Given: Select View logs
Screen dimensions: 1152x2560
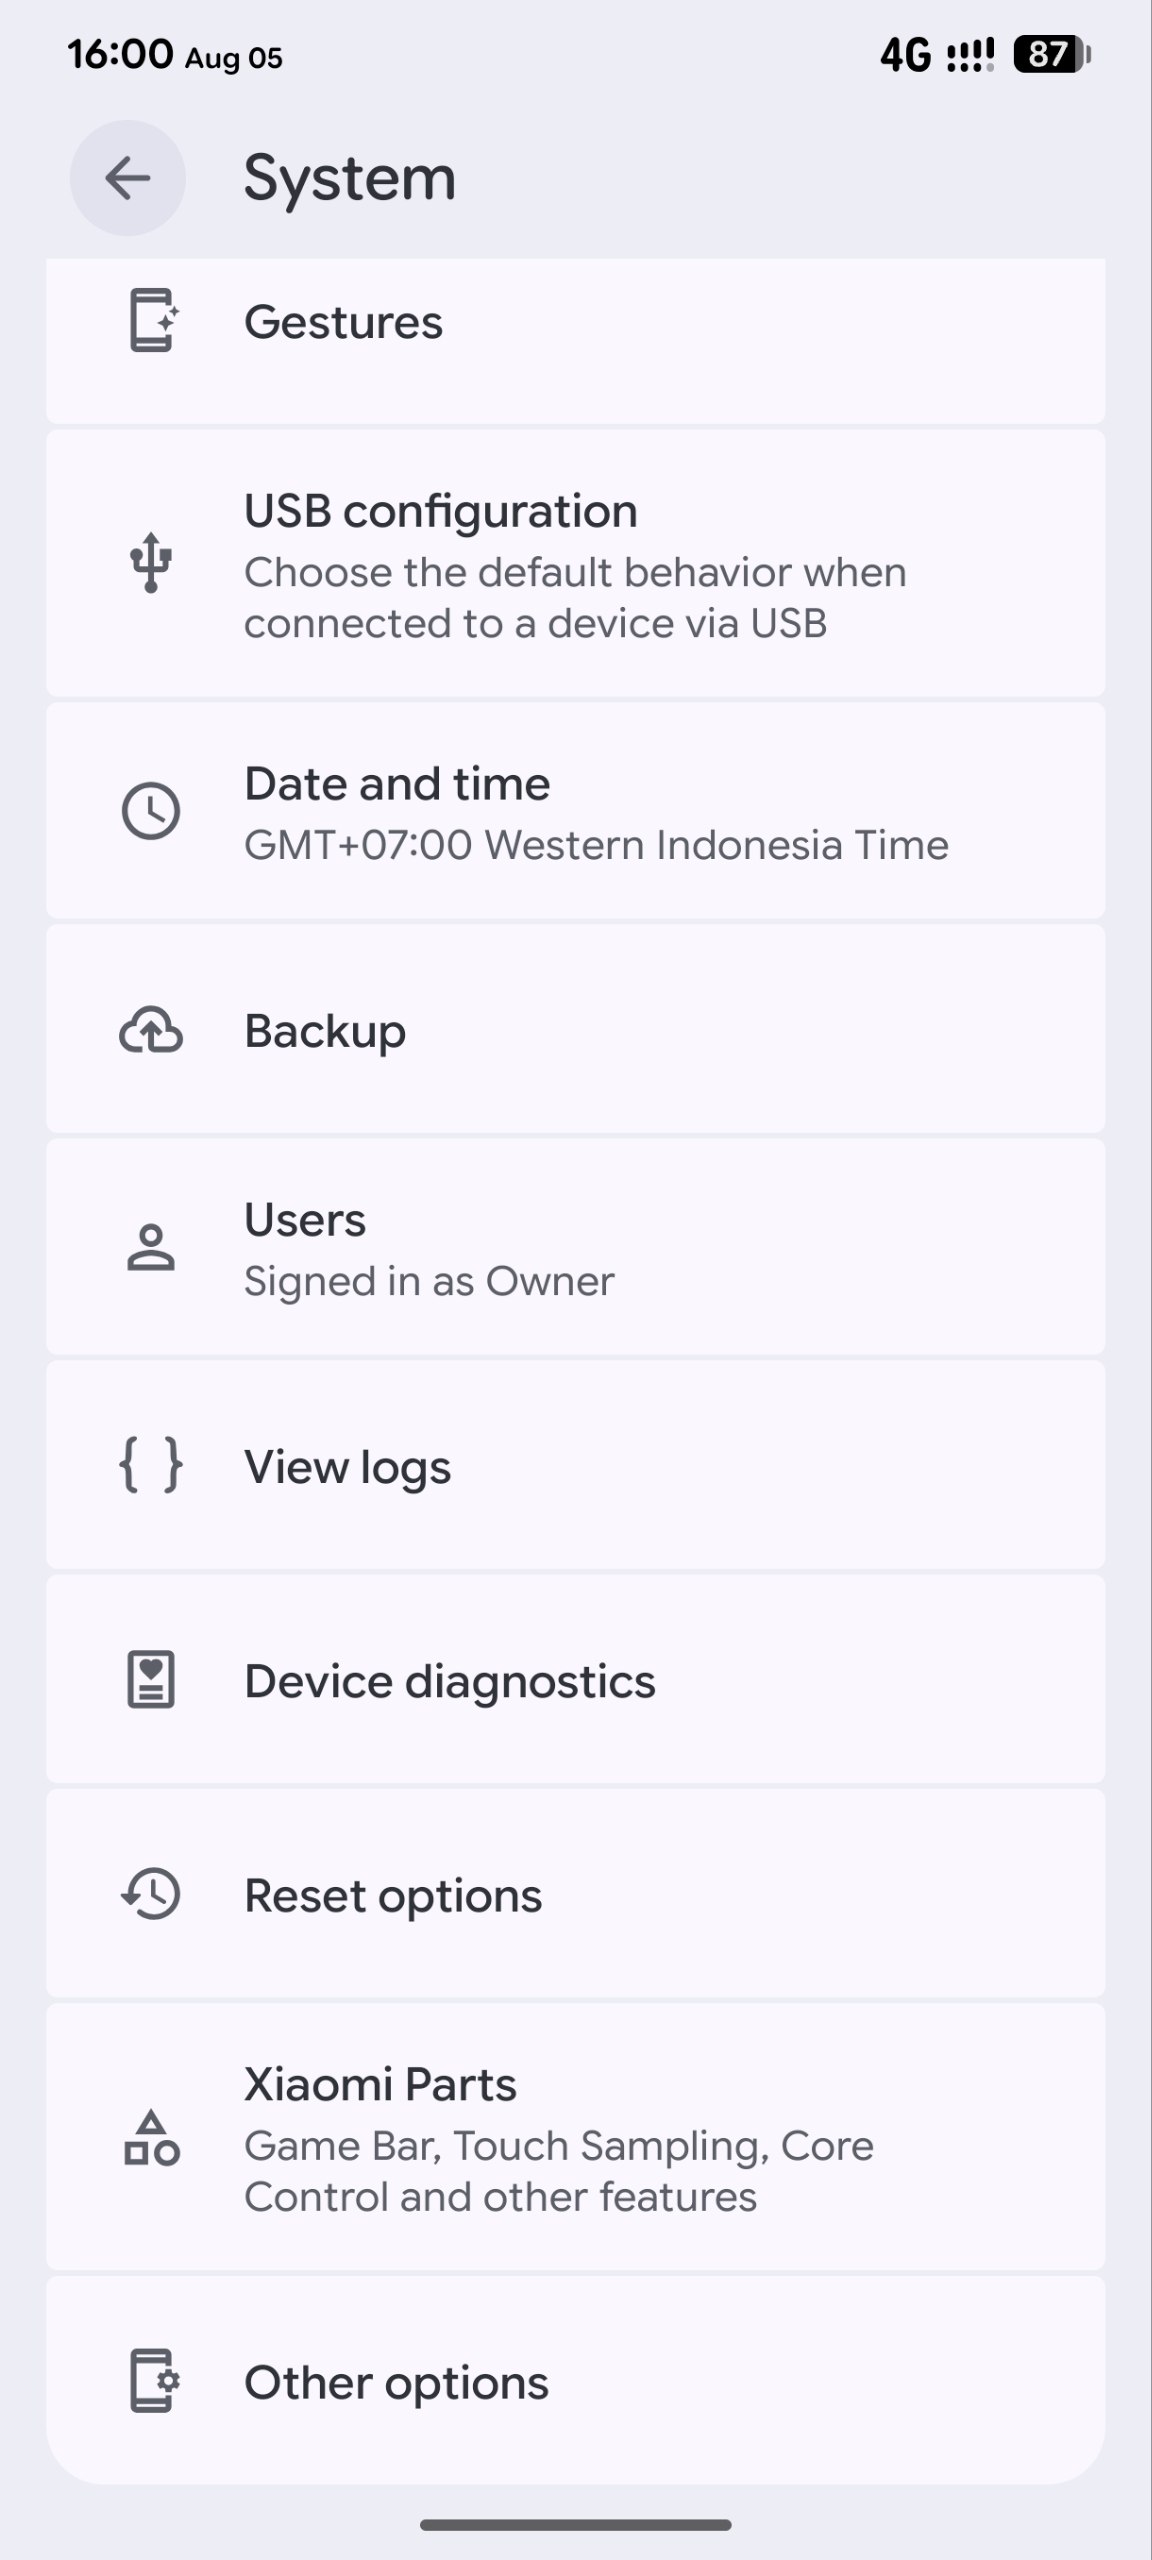Looking at the screenshot, I should click(576, 1465).
